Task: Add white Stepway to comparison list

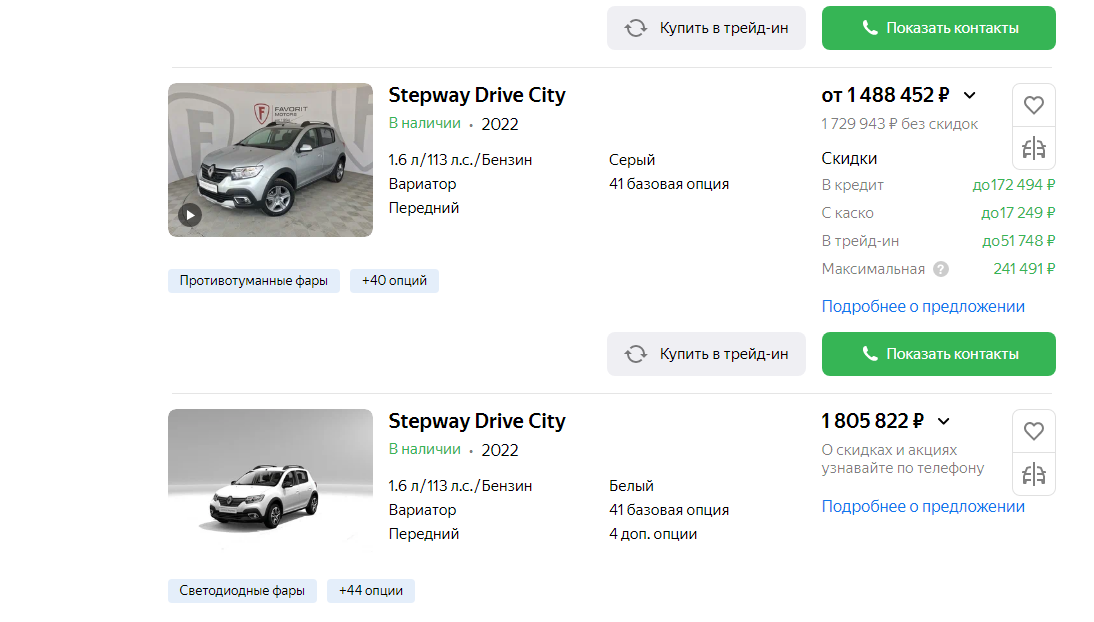Action: [1033, 474]
